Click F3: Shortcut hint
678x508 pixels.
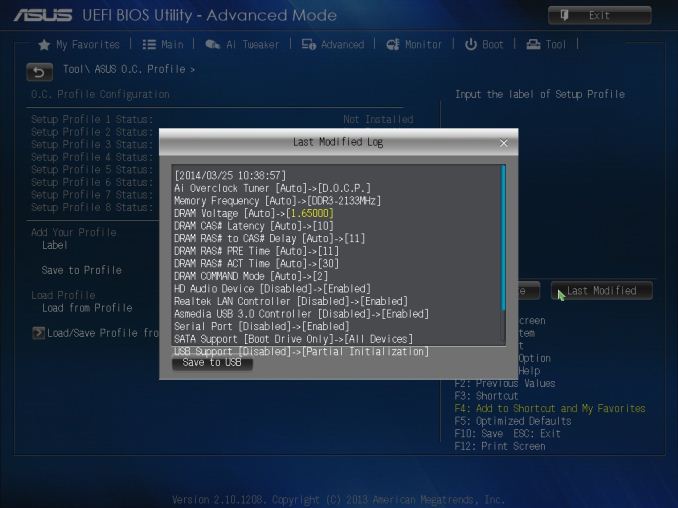(x=486, y=396)
